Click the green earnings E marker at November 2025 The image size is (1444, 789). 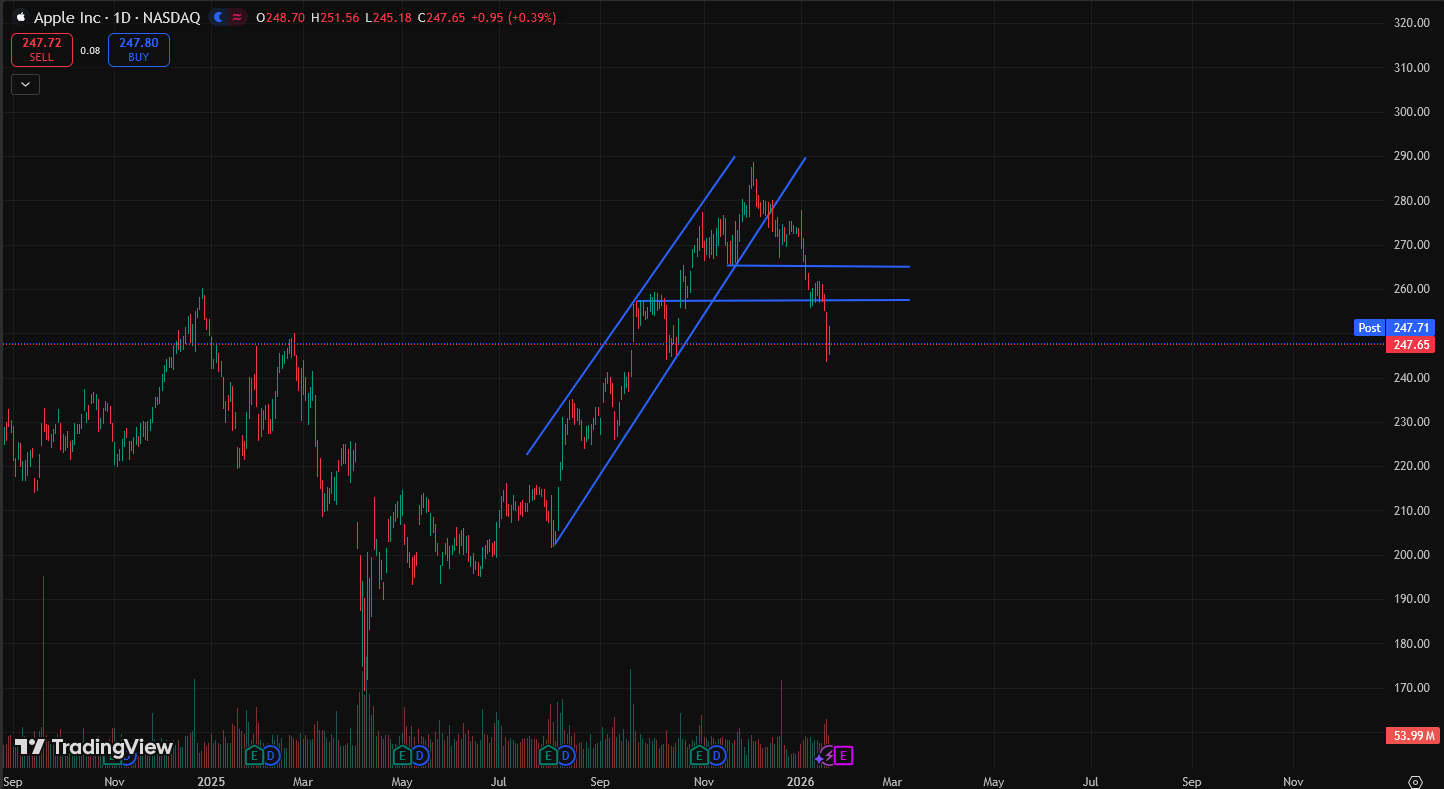pyautogui.click(x=700, y=754)
